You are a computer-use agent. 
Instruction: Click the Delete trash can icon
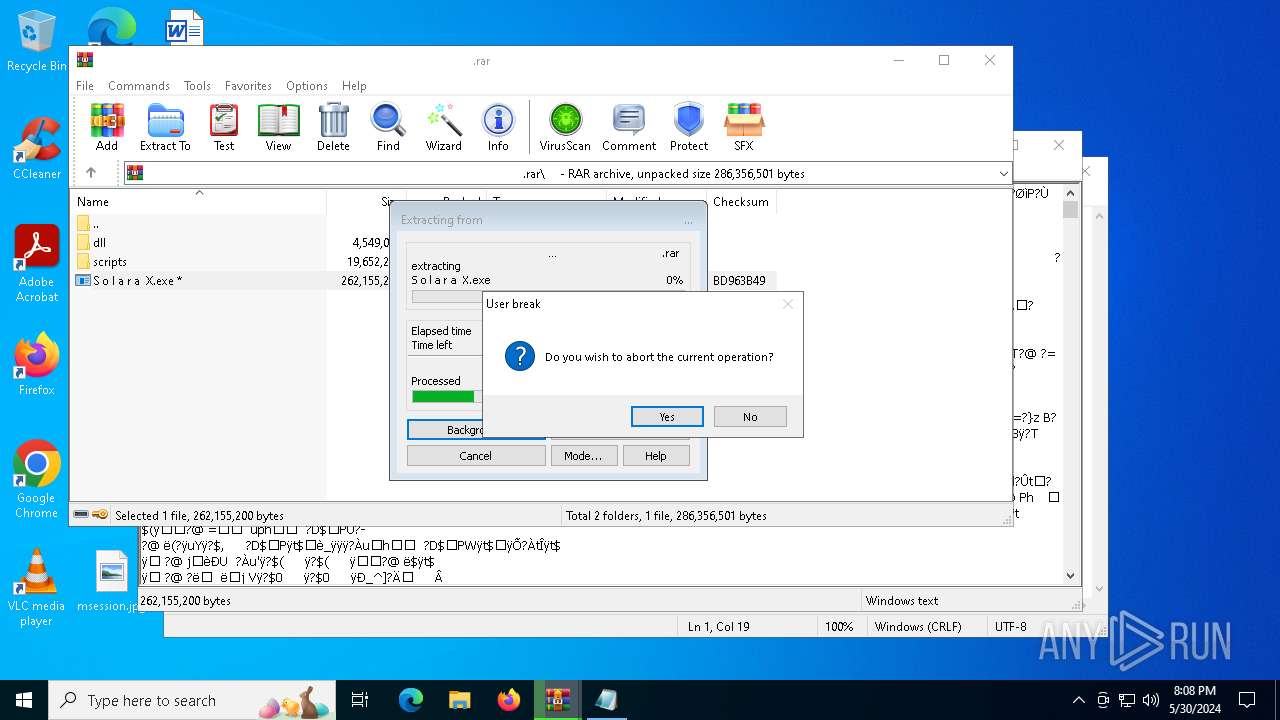tap(333, 127)
